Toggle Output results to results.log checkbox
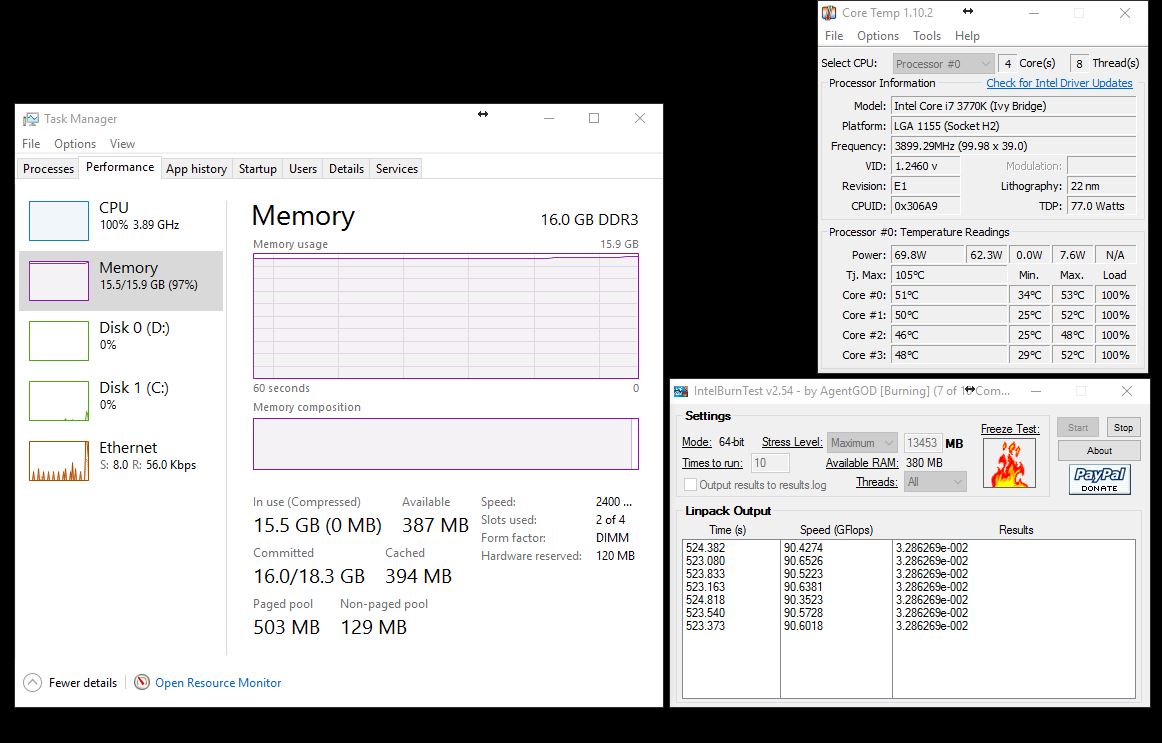This screenshot has height=743, width=1162. (x=691, y=484)
